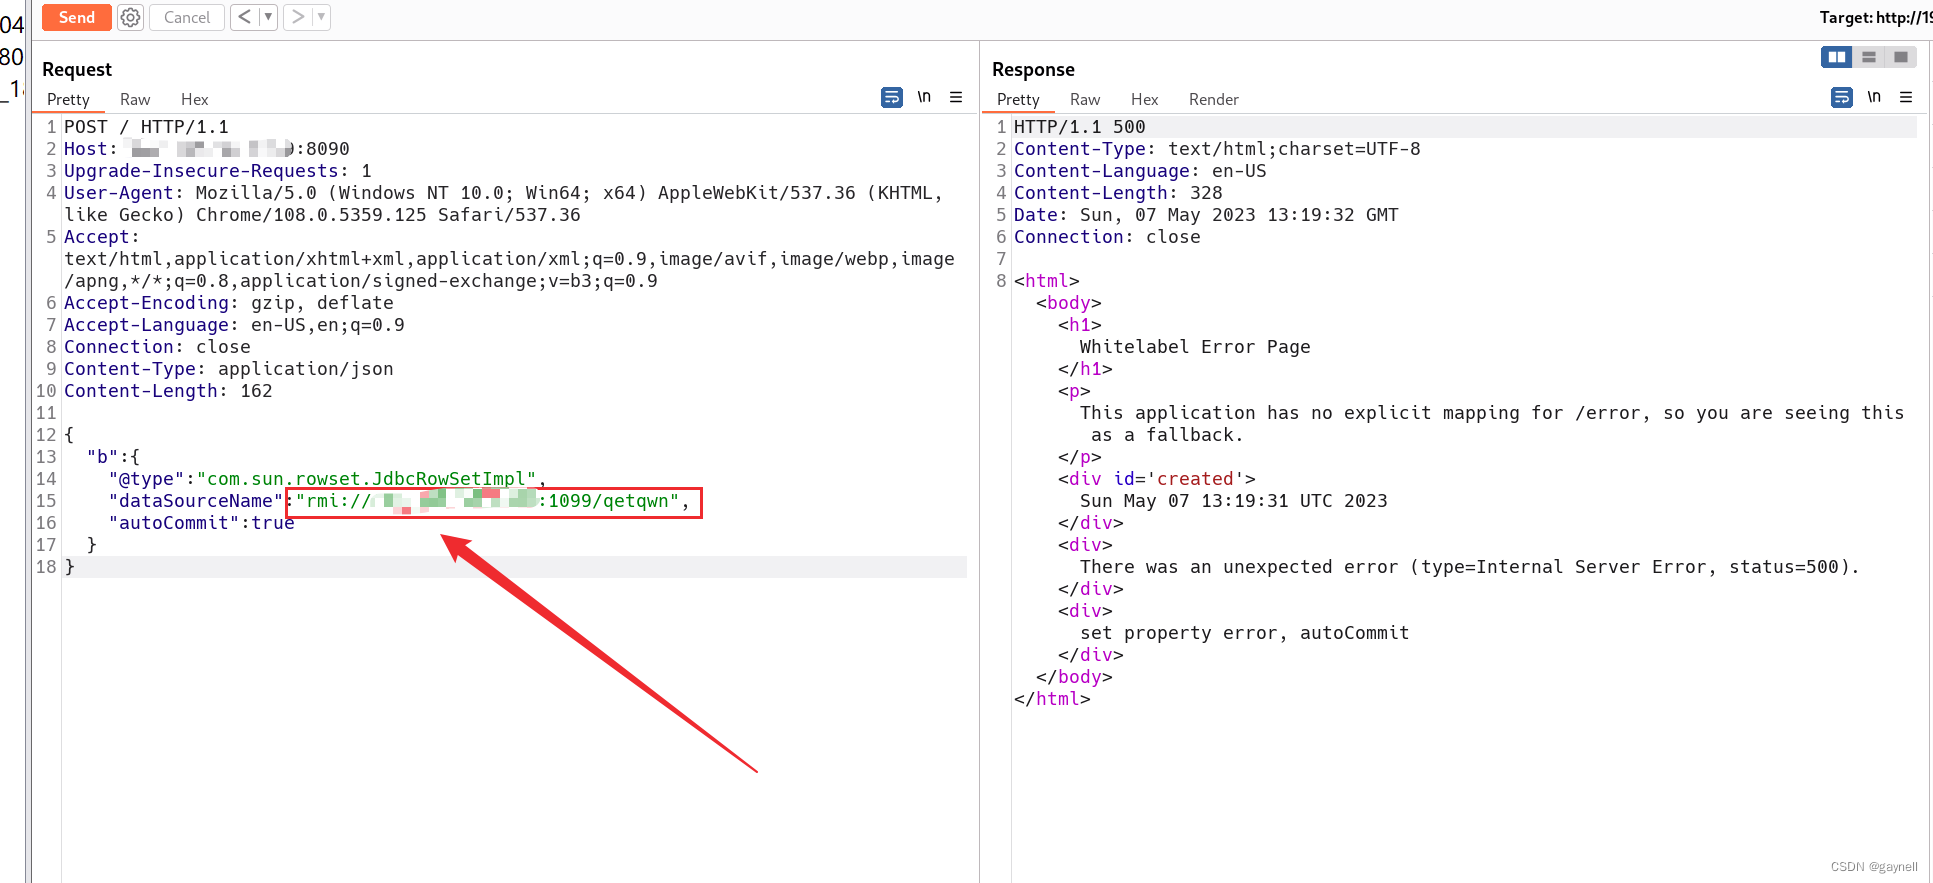Click Whitelabel Error Page text in response

(x=1195, y=347)
